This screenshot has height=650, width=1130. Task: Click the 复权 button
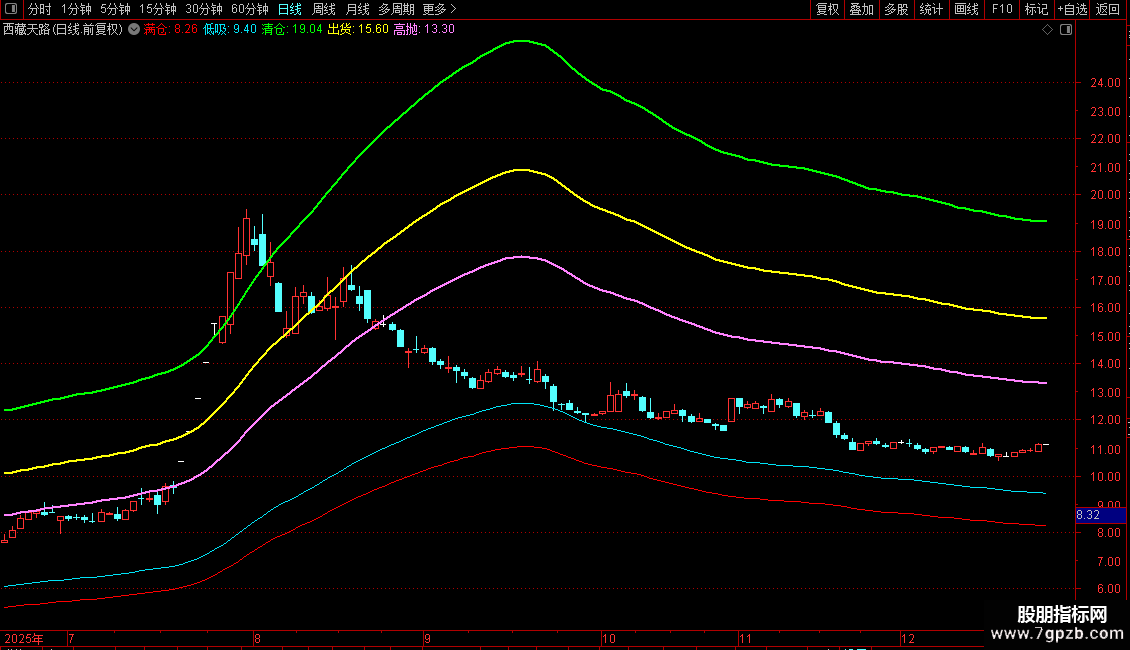[827, 9]
